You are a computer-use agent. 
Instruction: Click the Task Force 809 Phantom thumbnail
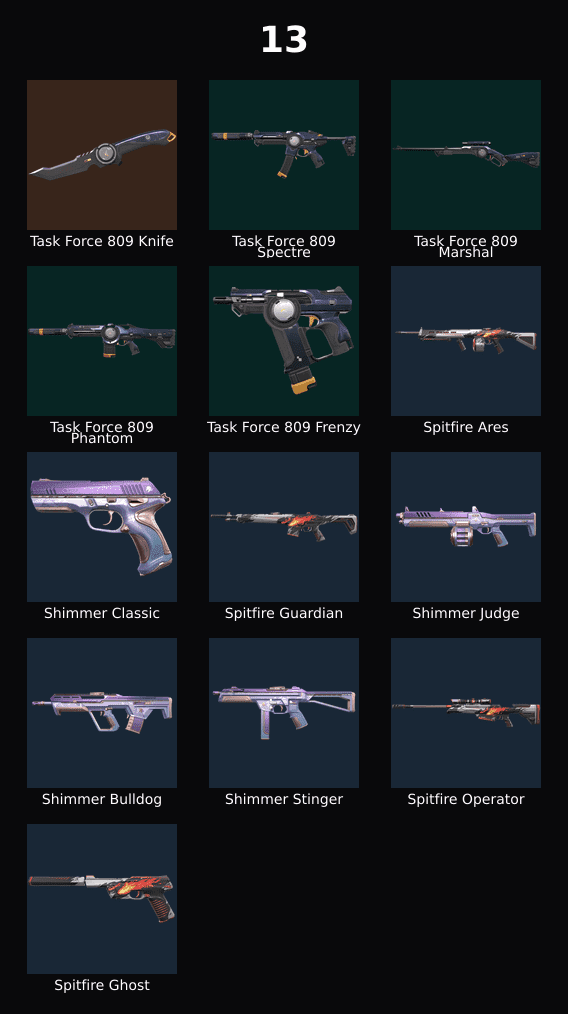pyautogui.click(x=102, y=341)
